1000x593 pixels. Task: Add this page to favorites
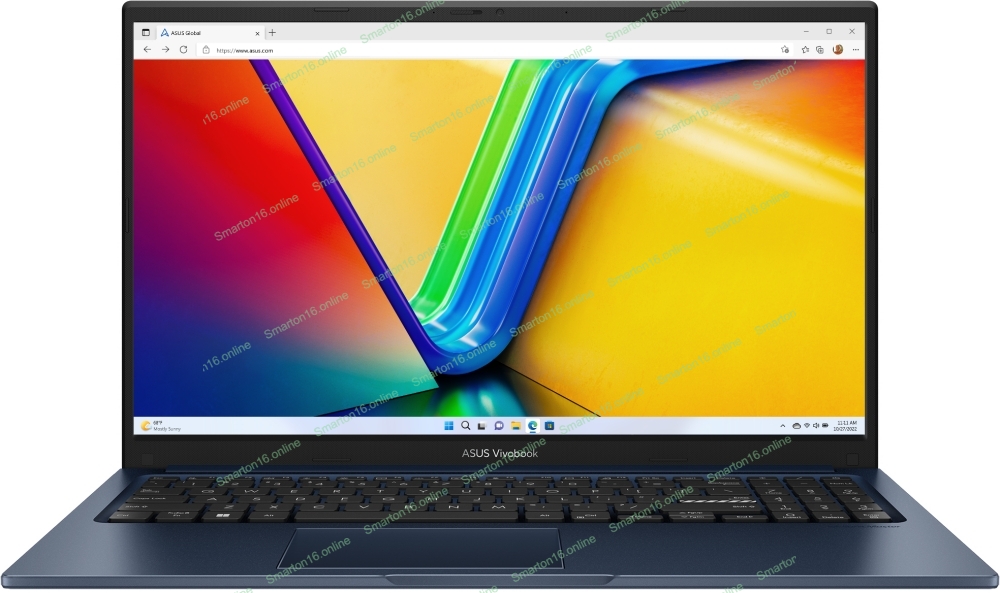pos(785,49)
